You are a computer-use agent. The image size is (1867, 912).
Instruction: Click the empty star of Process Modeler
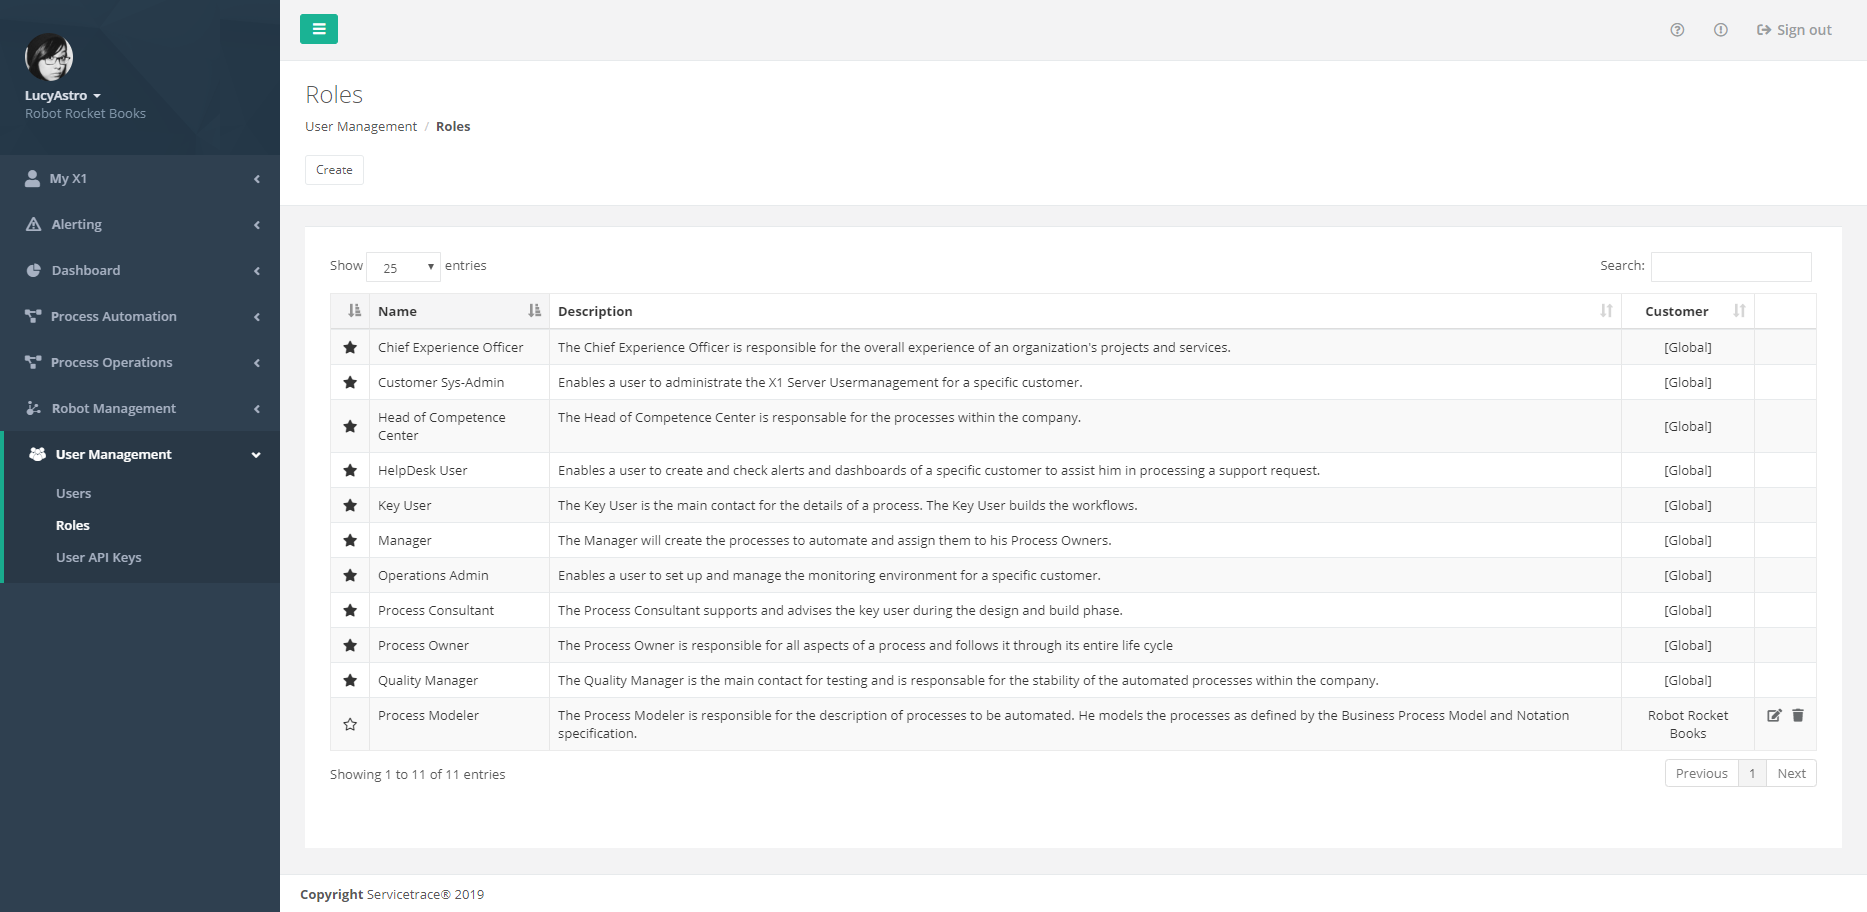(350, 724)
